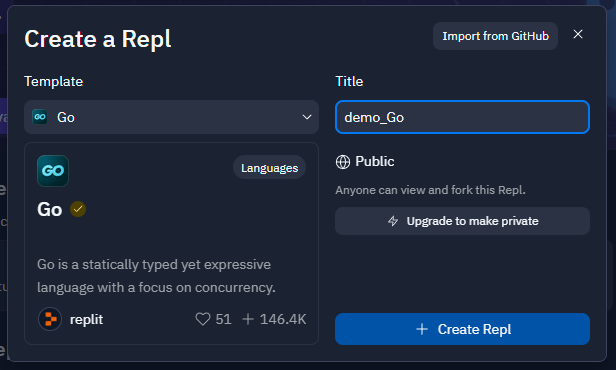Click the plus icon on Create Repl
This screenshot has width=616, height=370.
[x=422, y=329]
